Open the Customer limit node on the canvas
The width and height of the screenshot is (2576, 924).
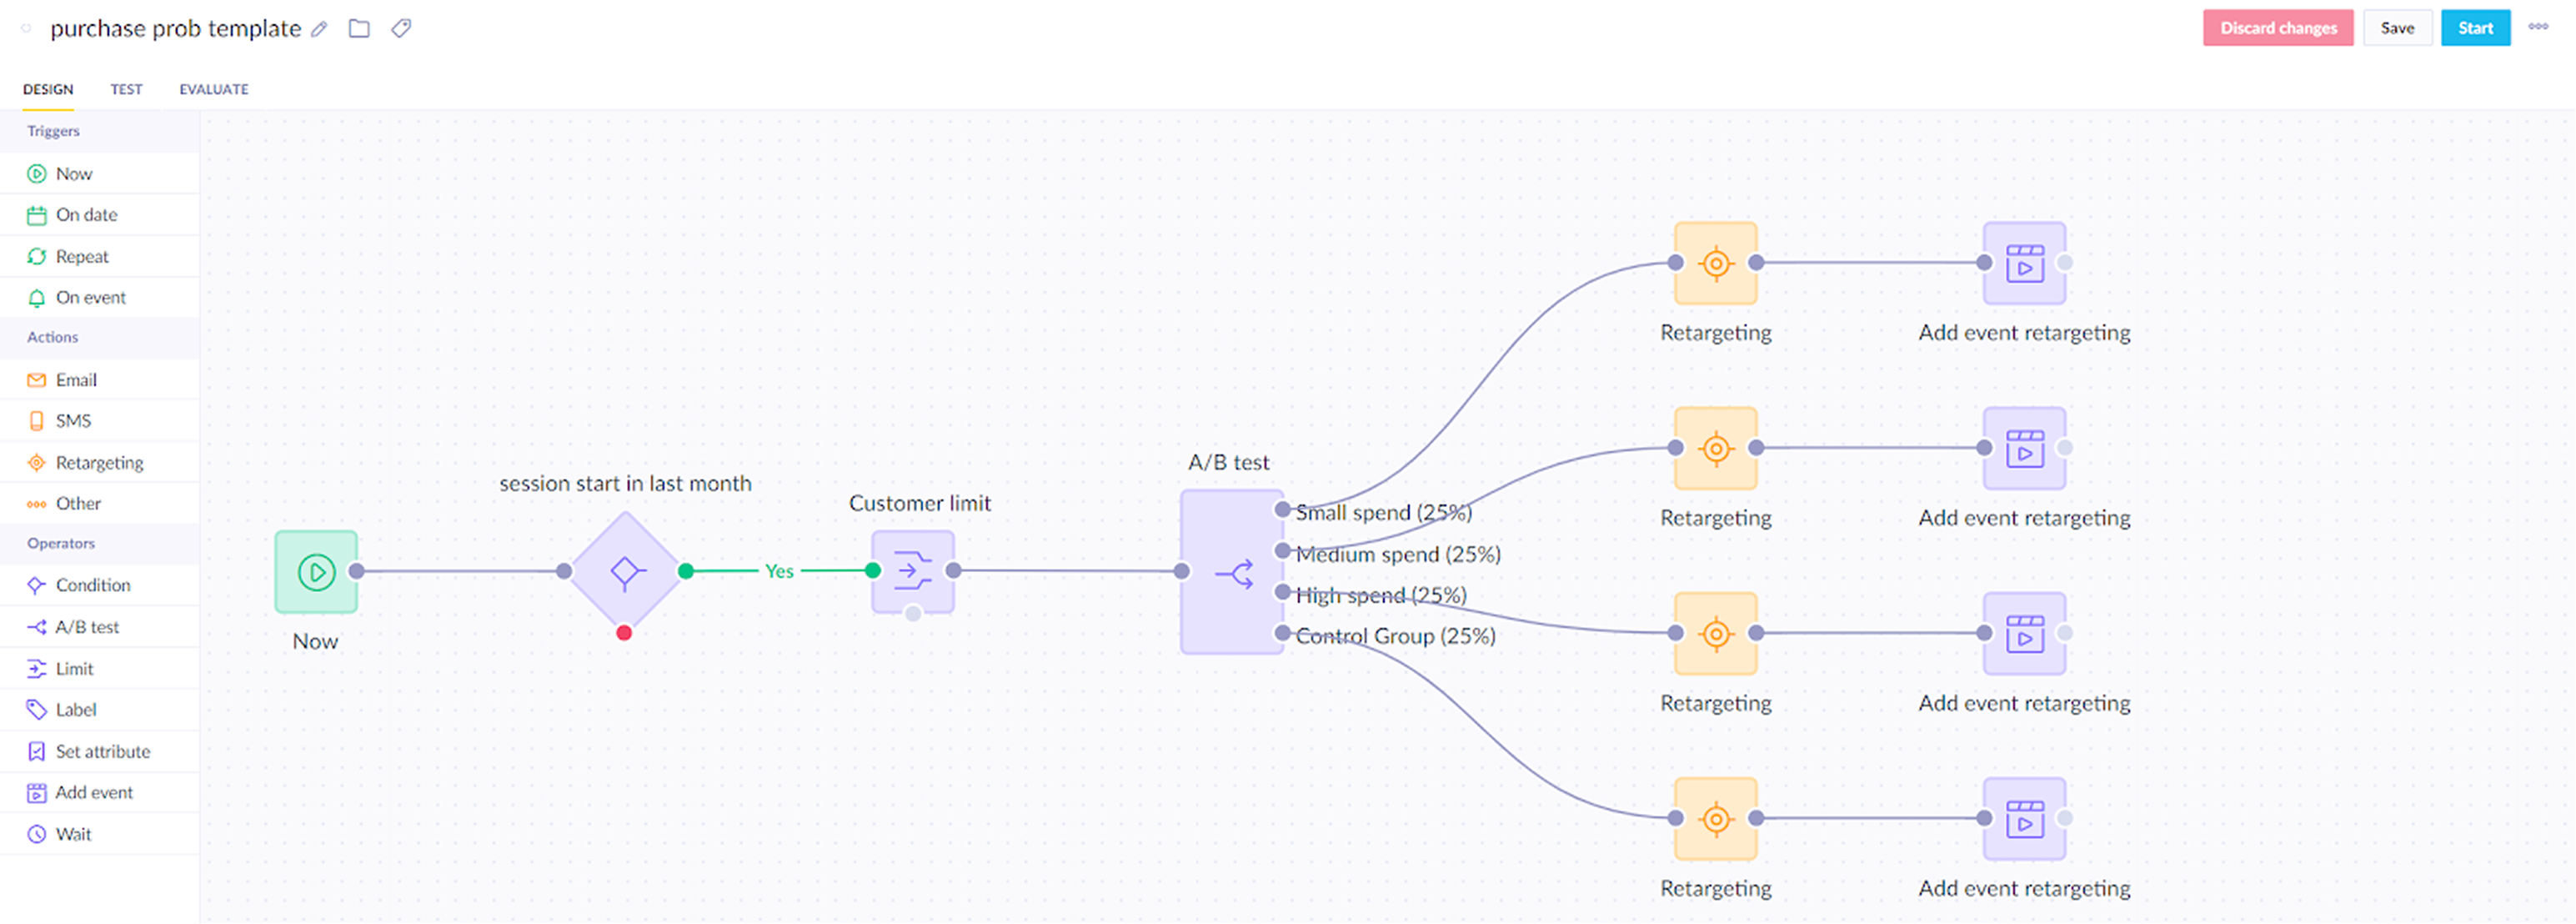pyautogui.click(x=912, y=571)
